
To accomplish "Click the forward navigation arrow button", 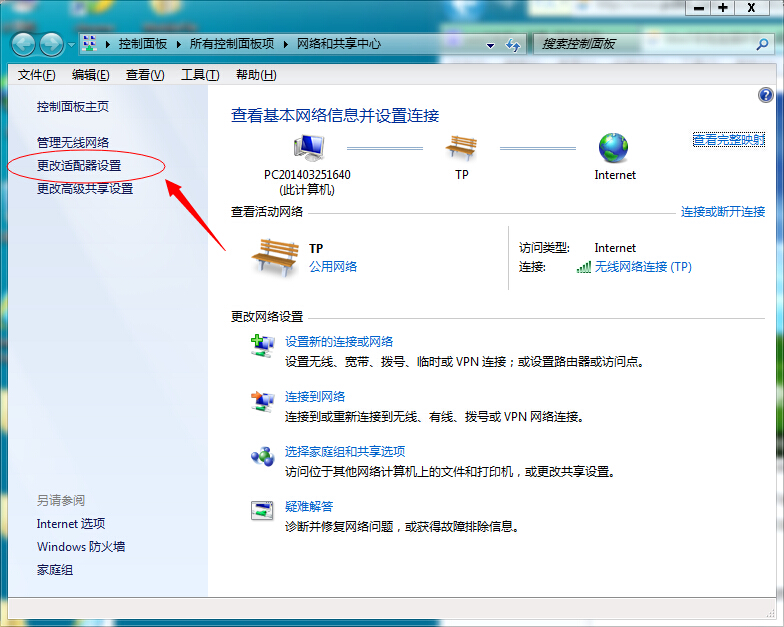I will coord(51,44).
